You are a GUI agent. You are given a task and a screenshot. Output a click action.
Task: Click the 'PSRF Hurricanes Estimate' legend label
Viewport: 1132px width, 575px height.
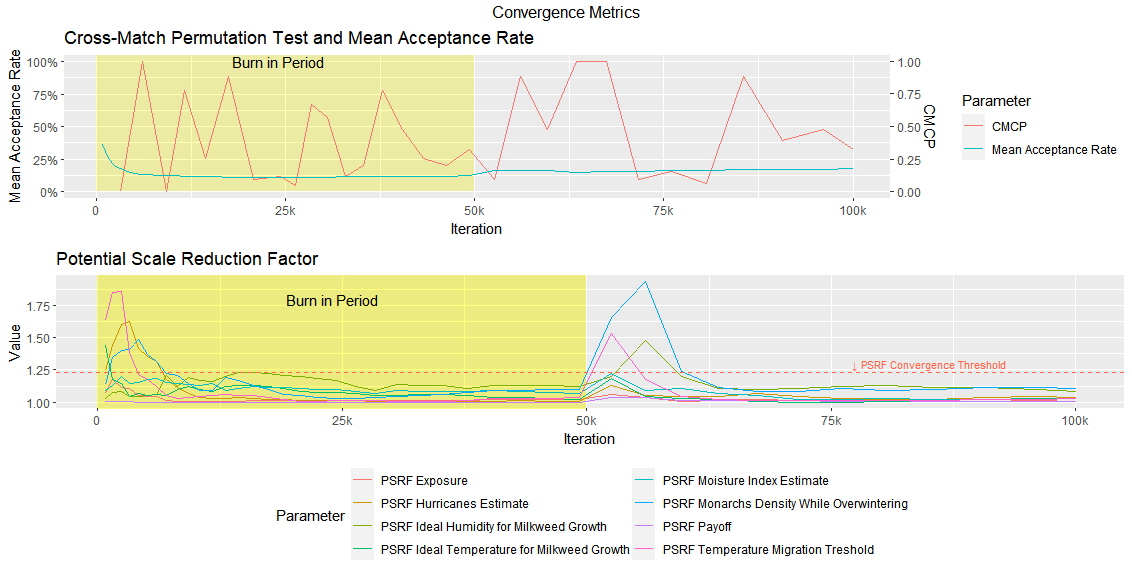pos(455,503)
